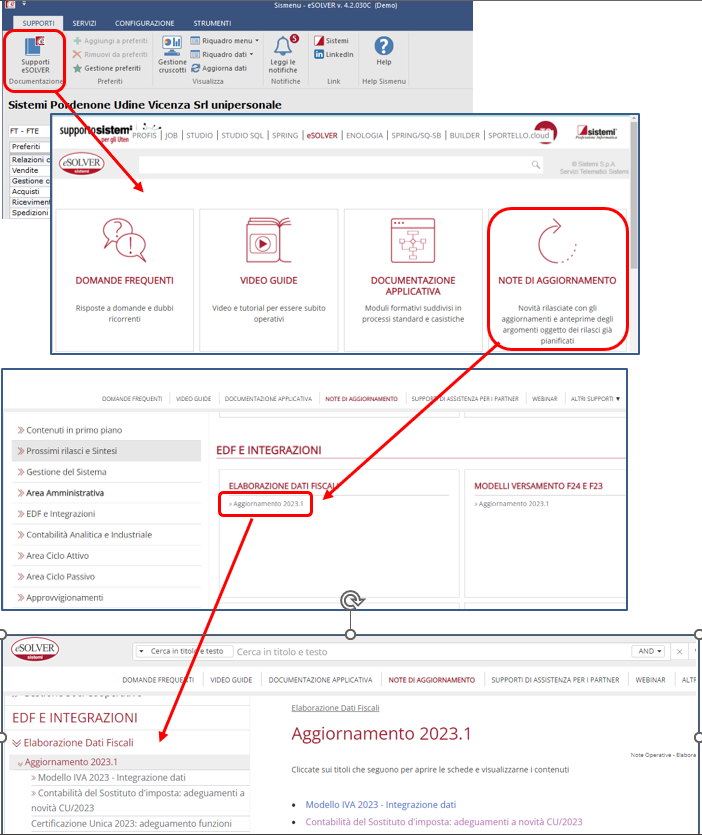Open Area Ciclo Passivo
This screenshot has width=702, height=835.
pos(60,577)
